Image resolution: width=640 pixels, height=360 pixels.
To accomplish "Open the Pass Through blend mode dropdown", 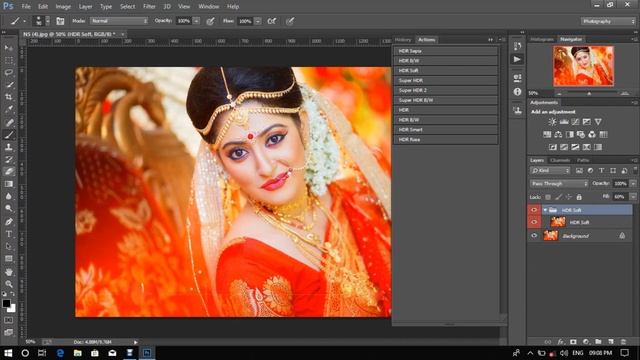I will [x=559, y=184].
